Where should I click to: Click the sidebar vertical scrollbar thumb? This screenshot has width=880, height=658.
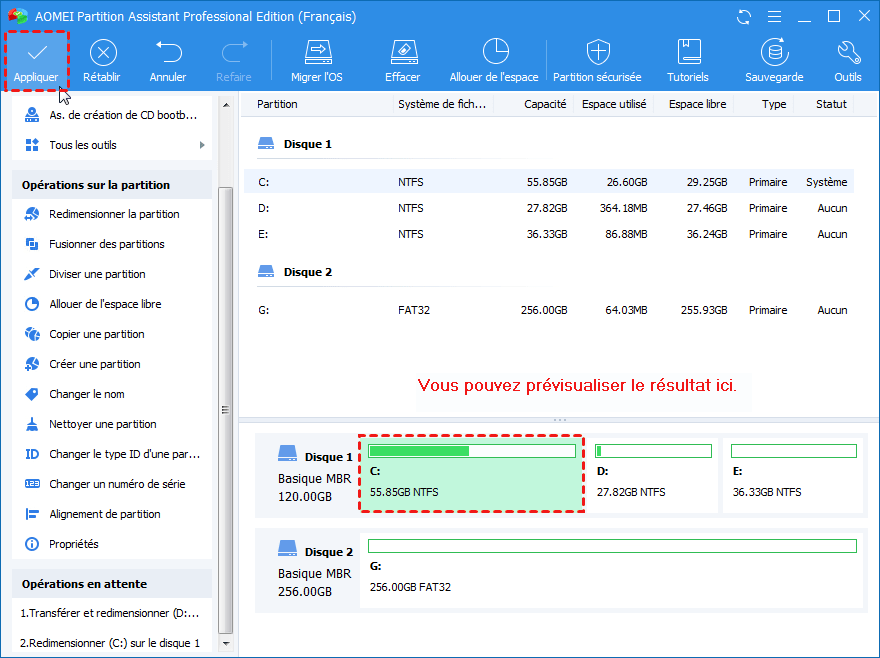point(226,410)
